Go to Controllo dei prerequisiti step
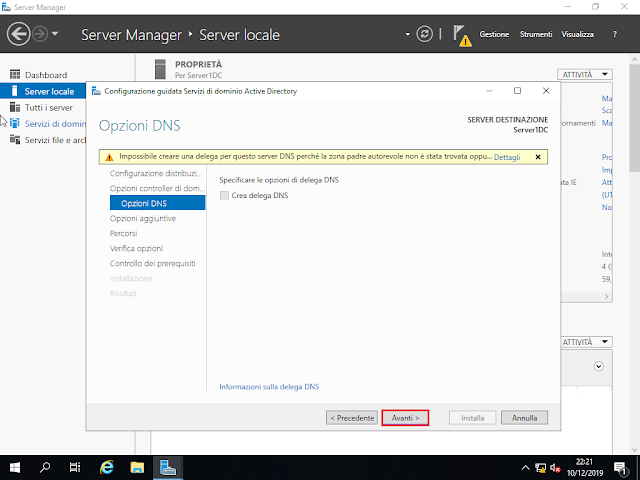Image resolution: width=640 pixels, height=480 pixels. (152, 263)
